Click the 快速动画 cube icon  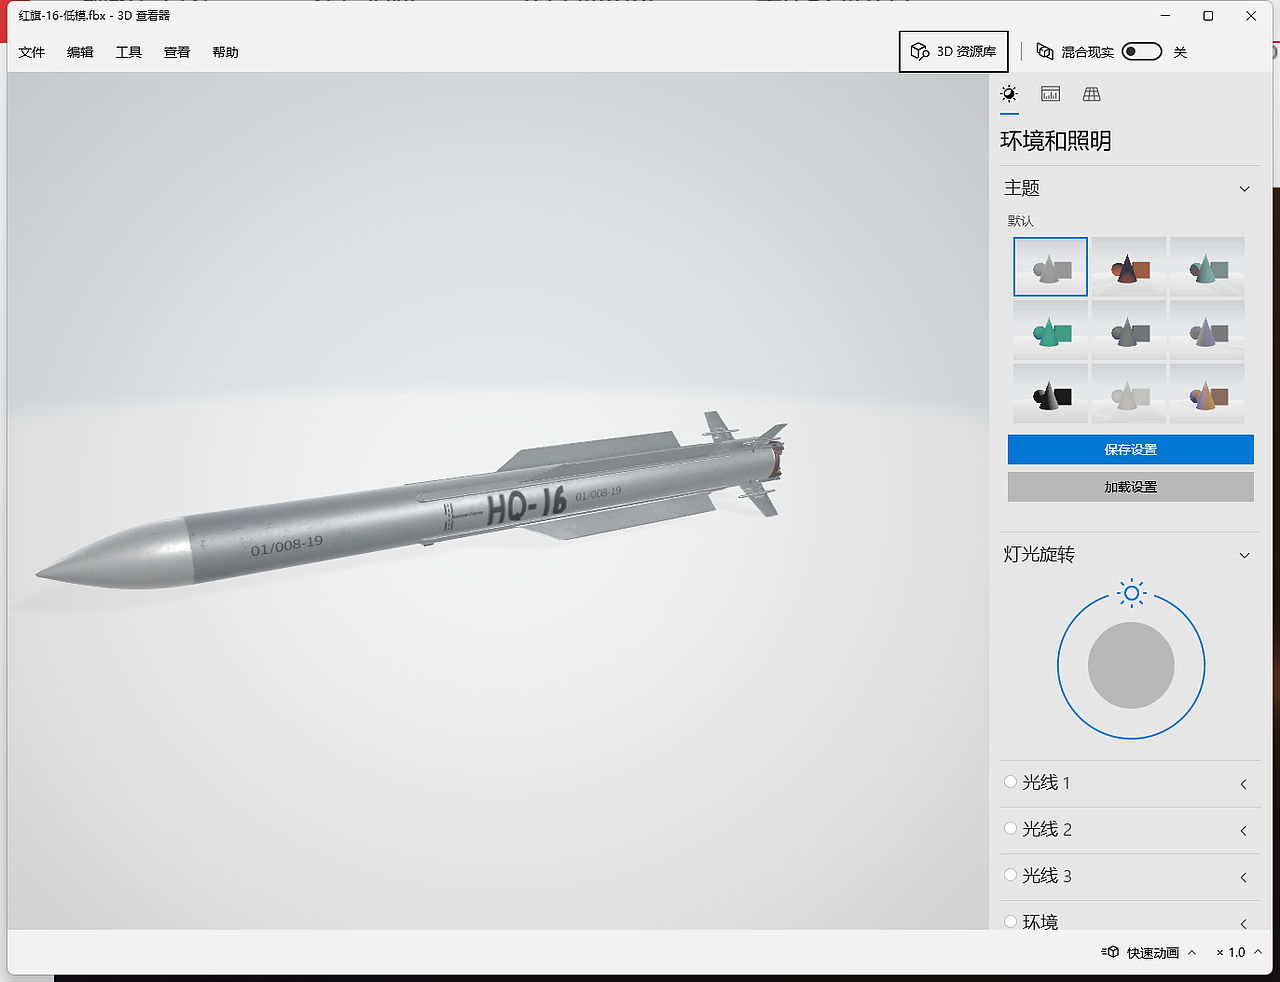click(1110, 952)
